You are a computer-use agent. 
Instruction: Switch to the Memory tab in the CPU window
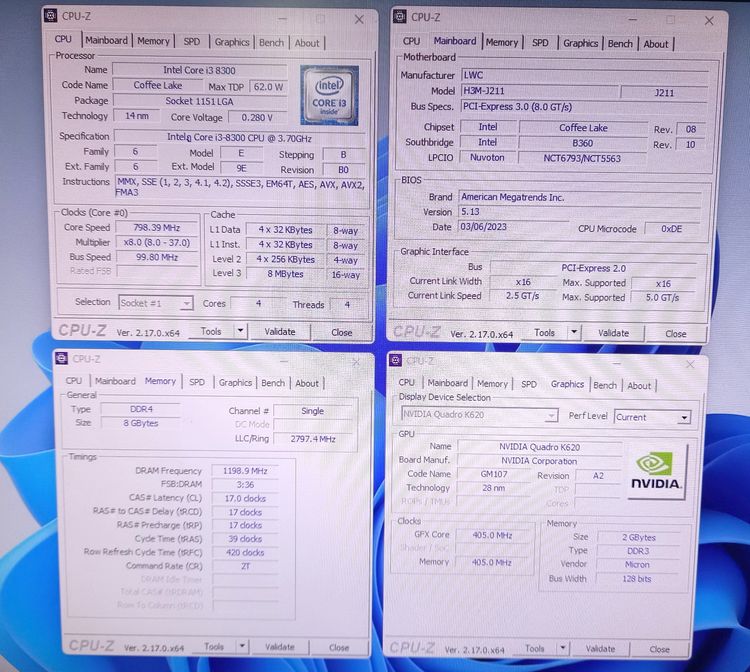pyautogui.click(x=154, y=41)
